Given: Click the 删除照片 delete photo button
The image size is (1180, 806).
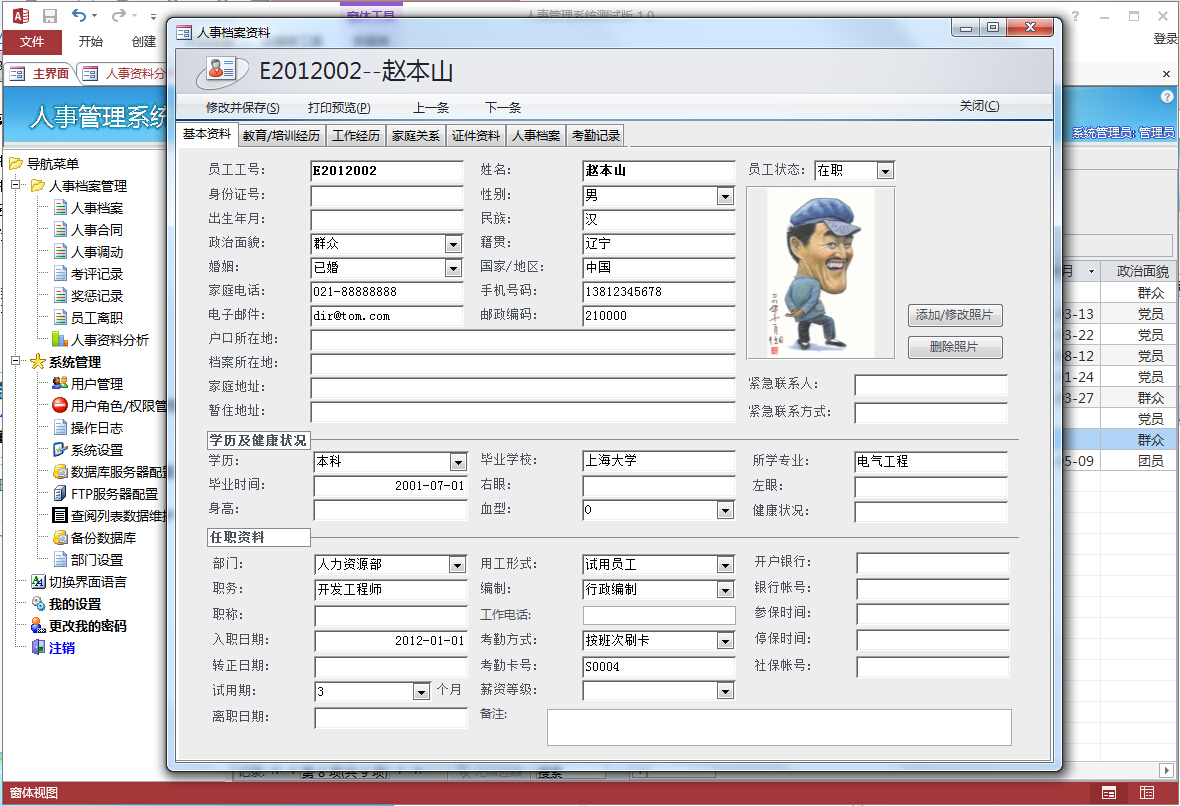Looking at the screenshot, I should (x=954, y=346).
